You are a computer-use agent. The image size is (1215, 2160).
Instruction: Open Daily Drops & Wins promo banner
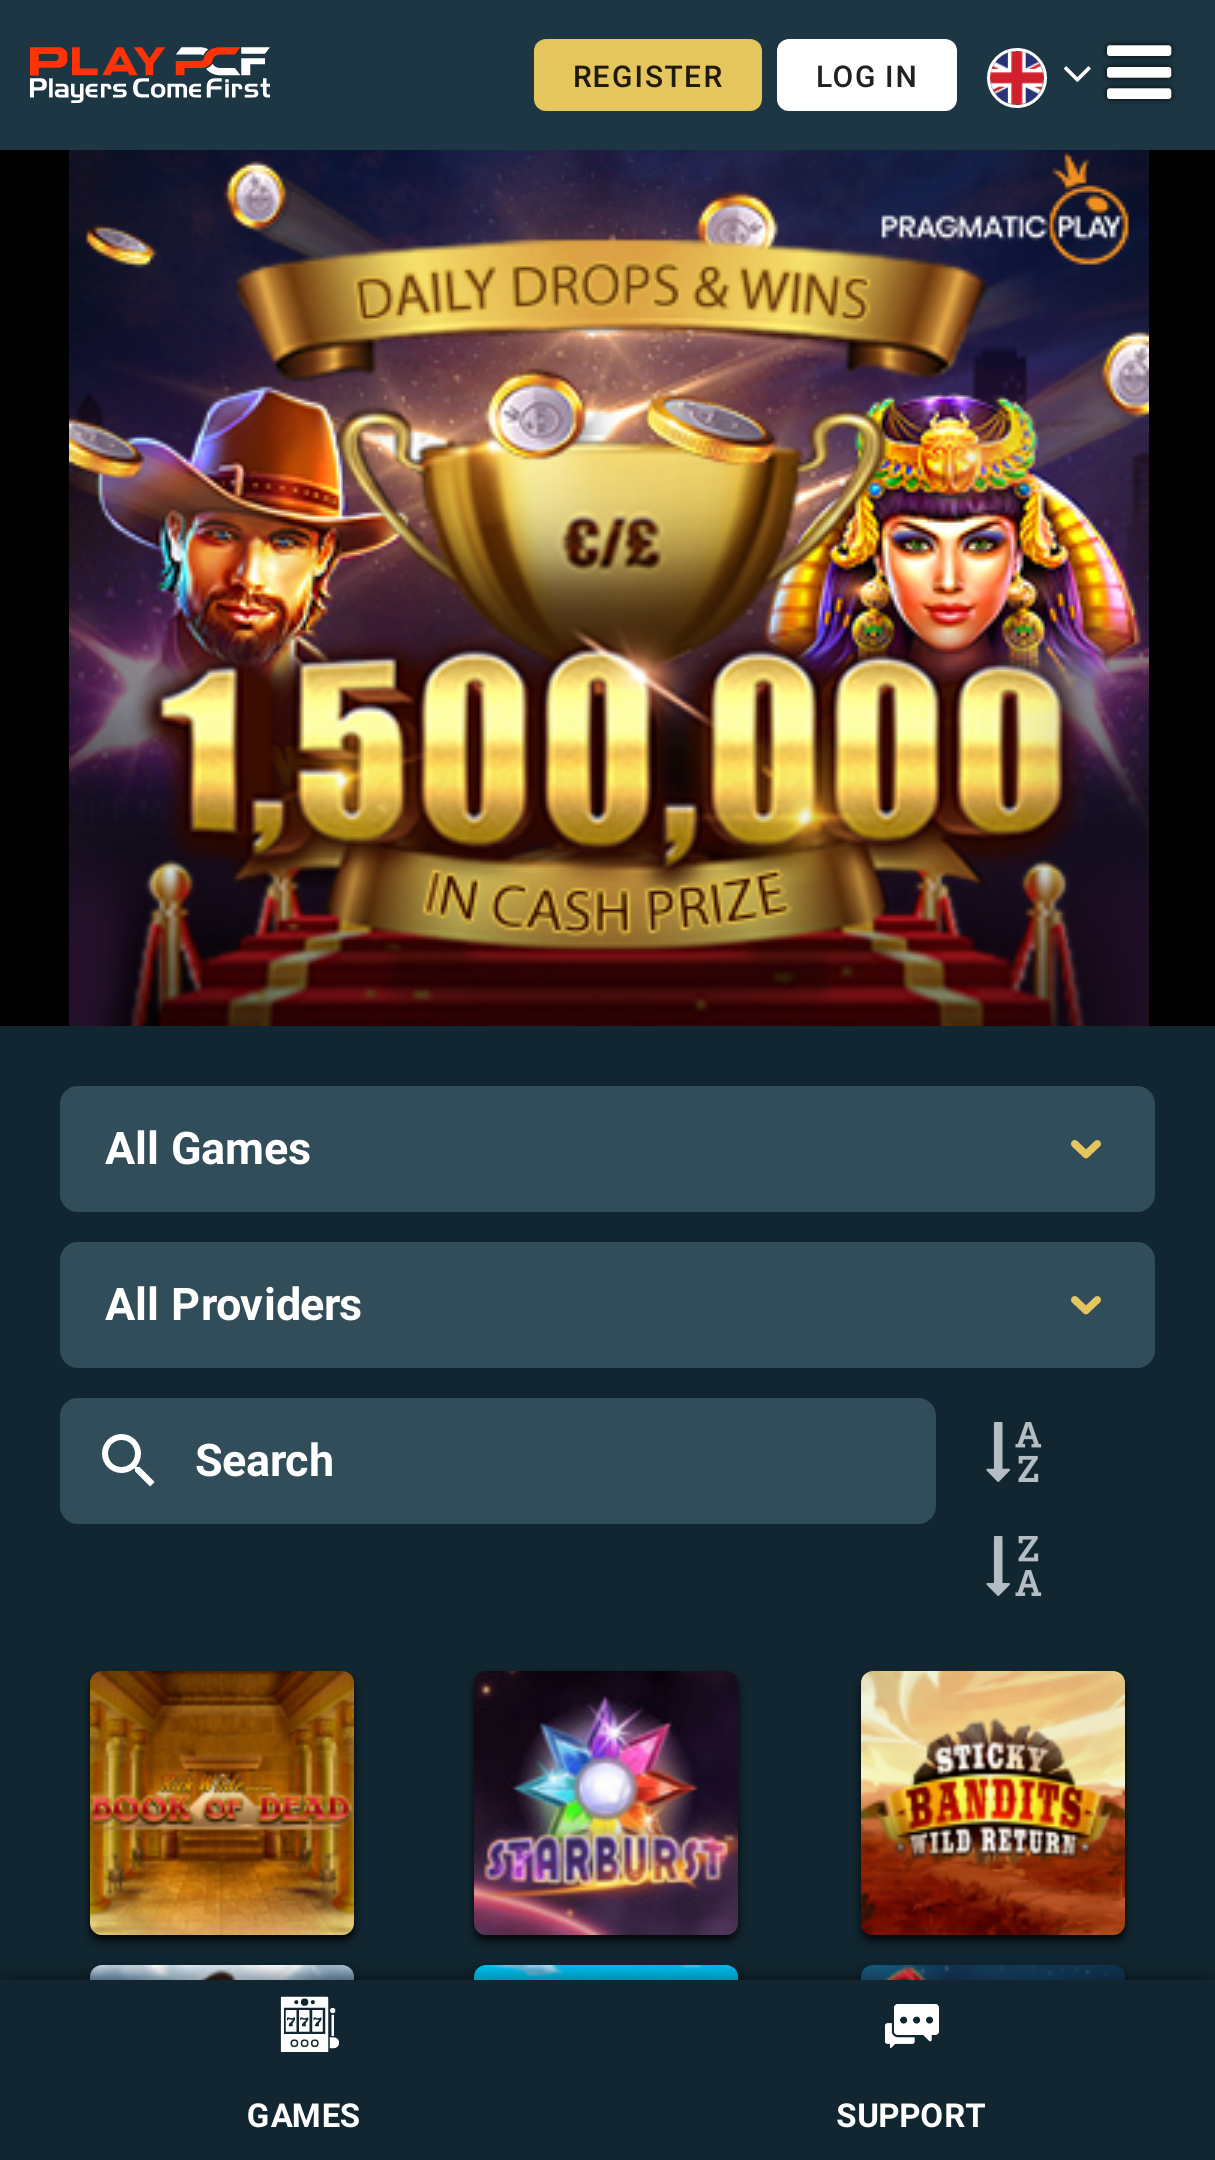tap(608, 588)
